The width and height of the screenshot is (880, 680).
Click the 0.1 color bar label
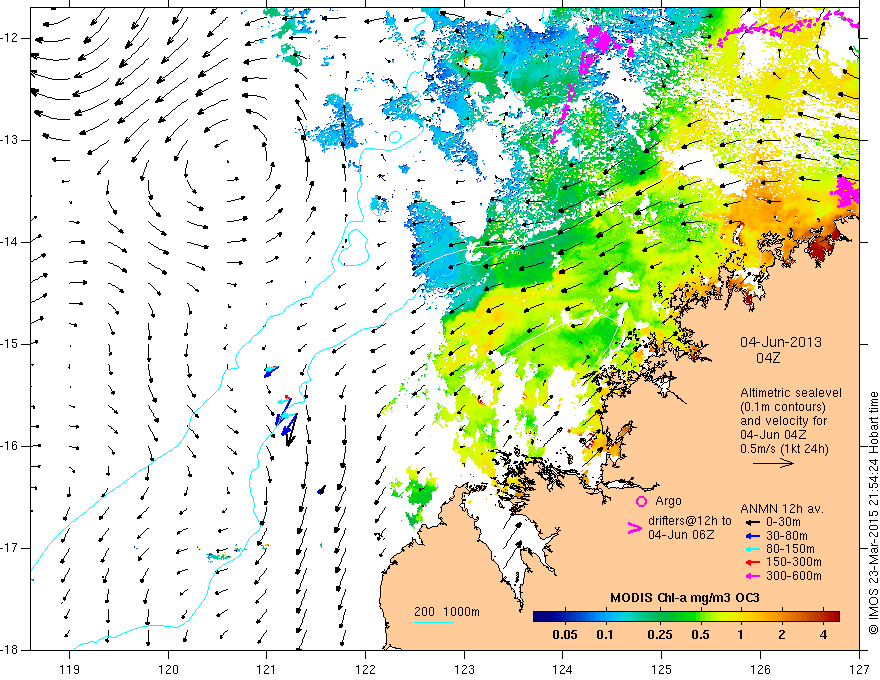pyautogui.click(x=604, y=635)
